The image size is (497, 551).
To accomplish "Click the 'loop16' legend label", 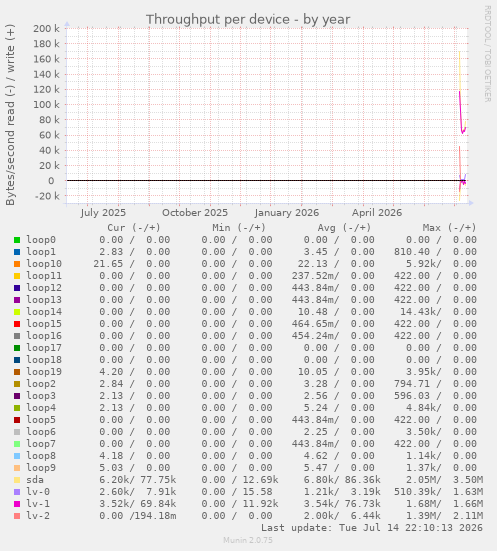I will click(x=44, y=336).
